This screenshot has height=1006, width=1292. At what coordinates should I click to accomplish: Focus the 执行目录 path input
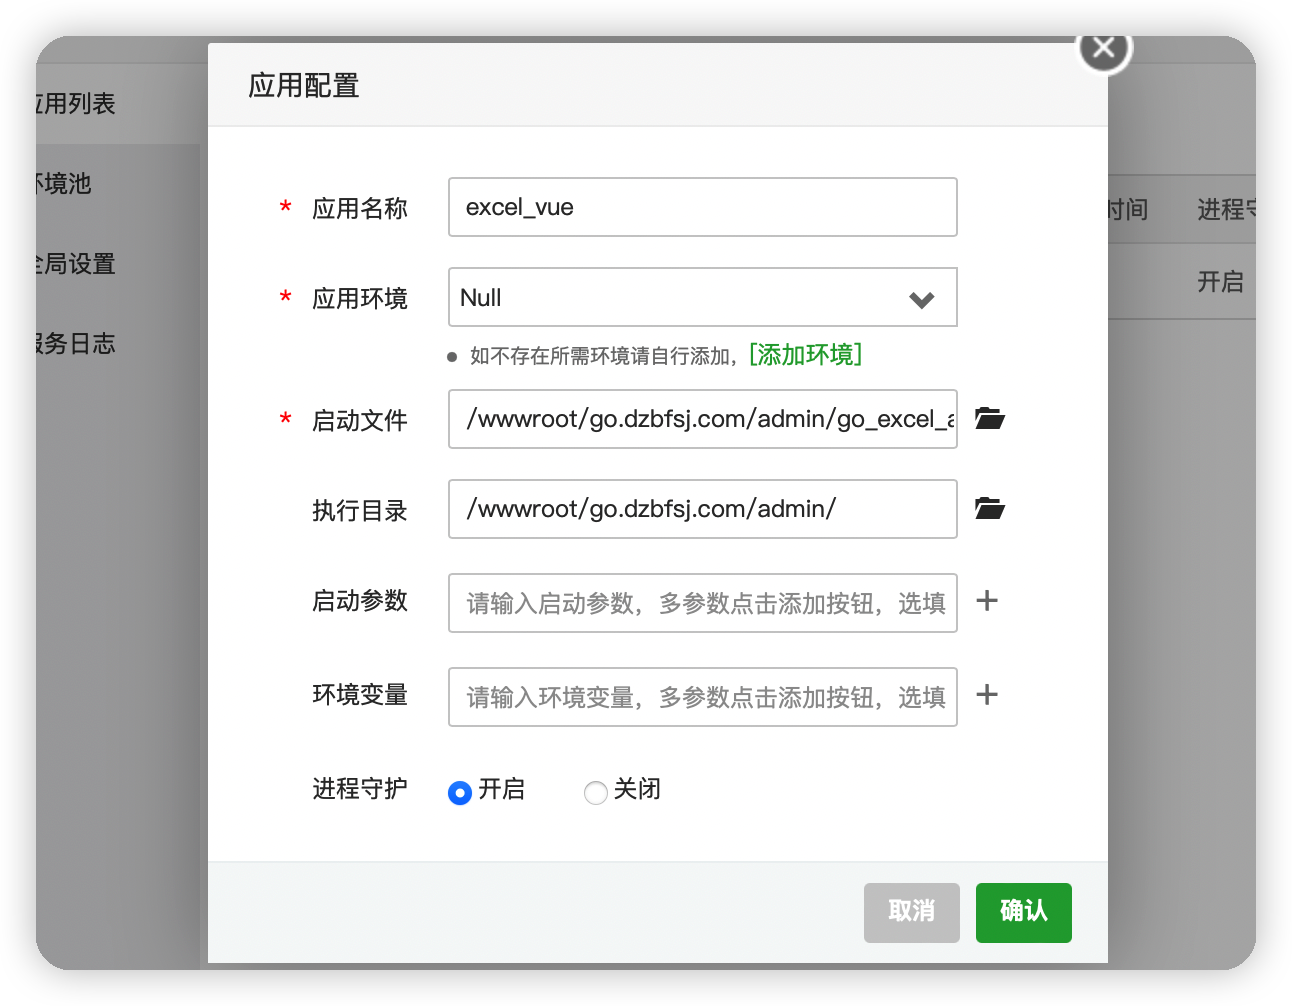pos(703,509)
